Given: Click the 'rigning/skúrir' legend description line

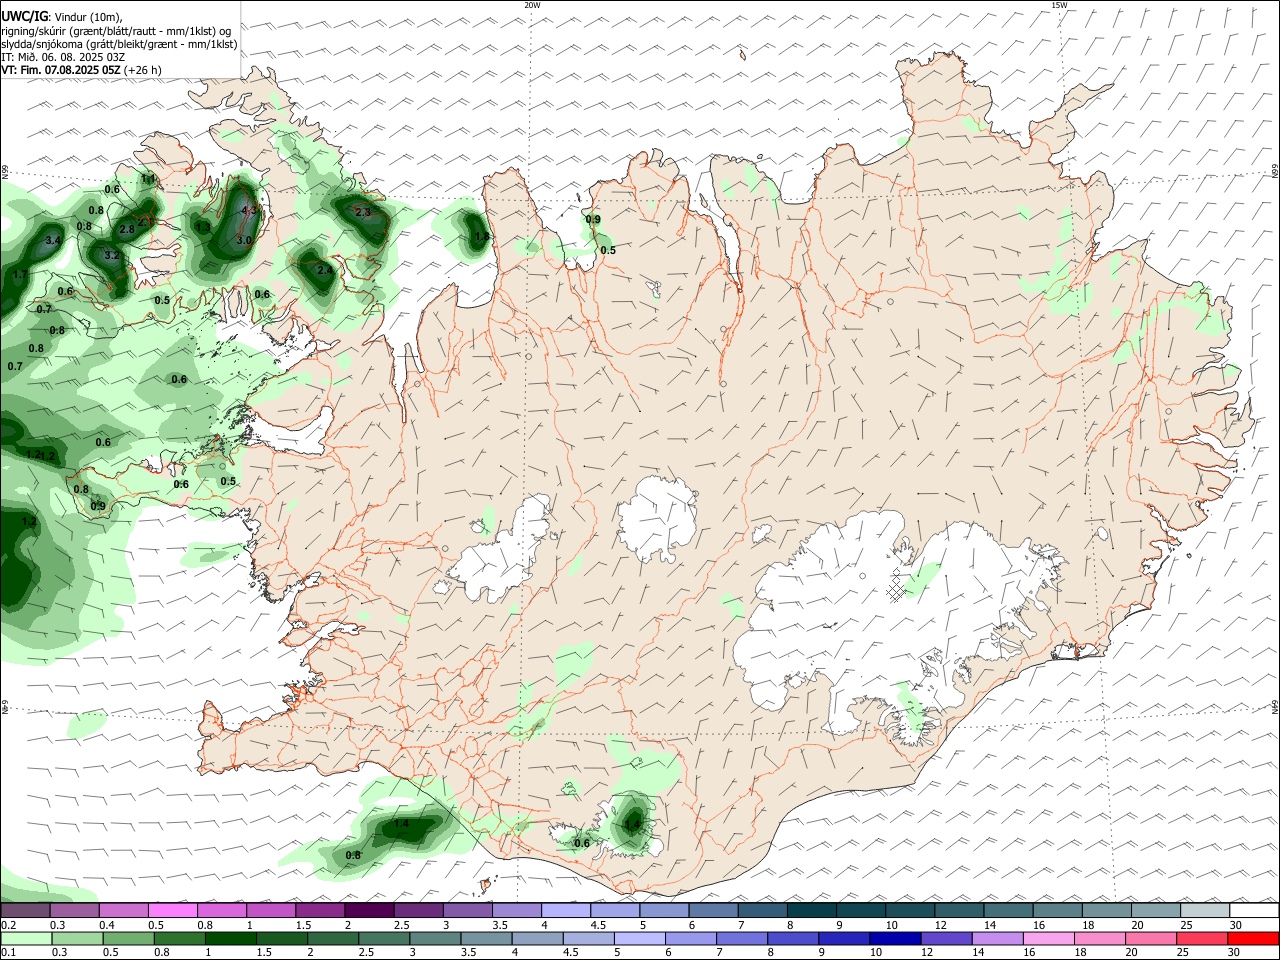Looking at the screenshot, I should (x=116, y=31).
